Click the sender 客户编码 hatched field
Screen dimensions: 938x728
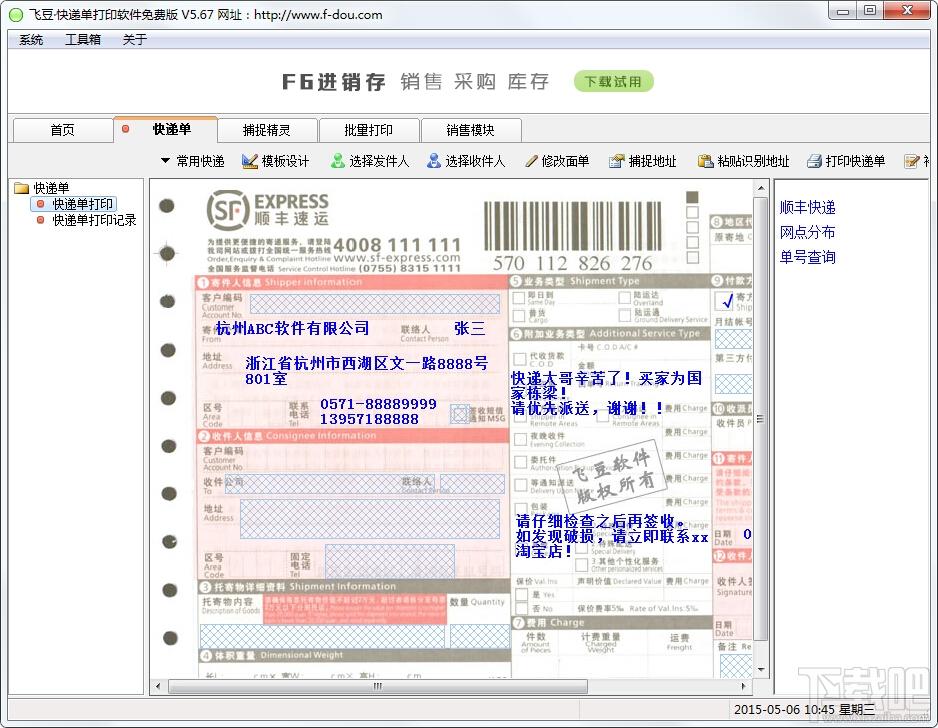click(x=374, y=304)
